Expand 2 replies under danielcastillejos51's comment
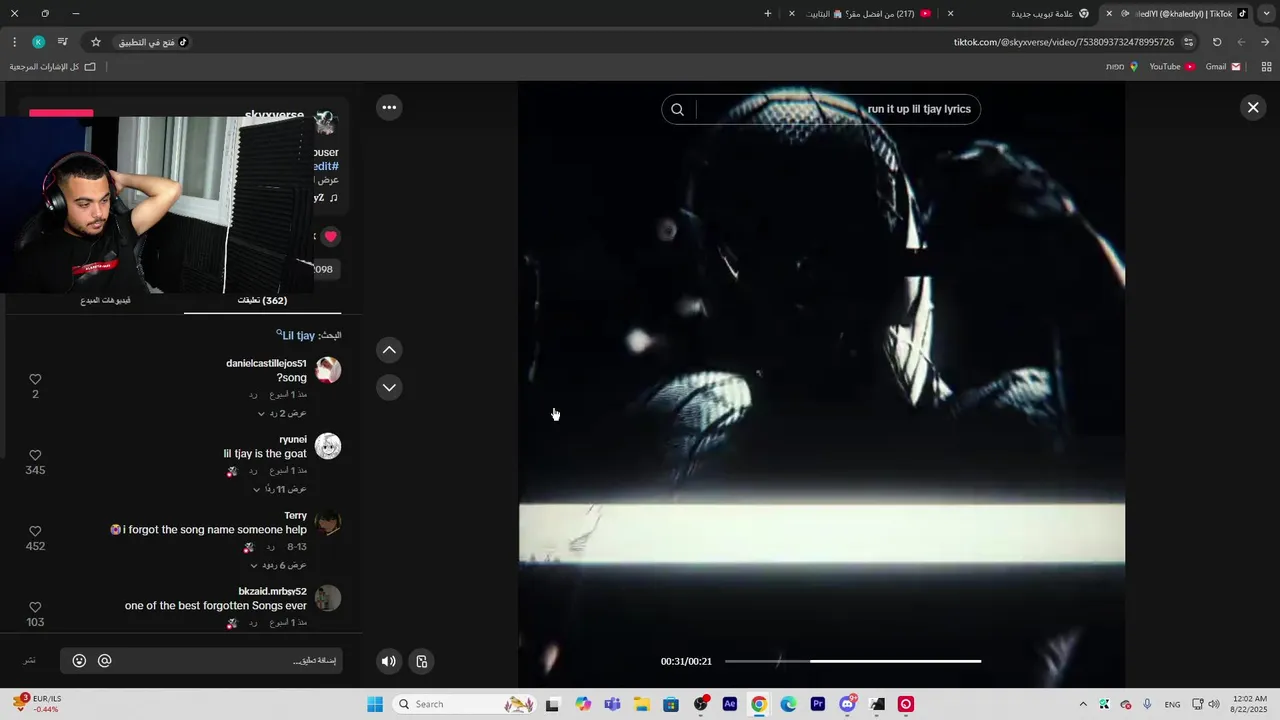Image resolution: width=1280 pixels, height=720 pixels. coord(282,413)
